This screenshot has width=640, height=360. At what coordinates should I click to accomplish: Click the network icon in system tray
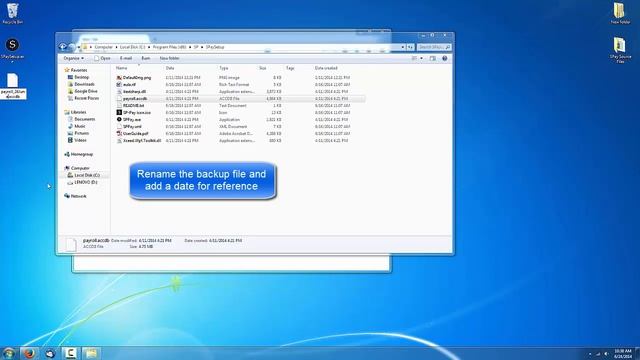598,354
